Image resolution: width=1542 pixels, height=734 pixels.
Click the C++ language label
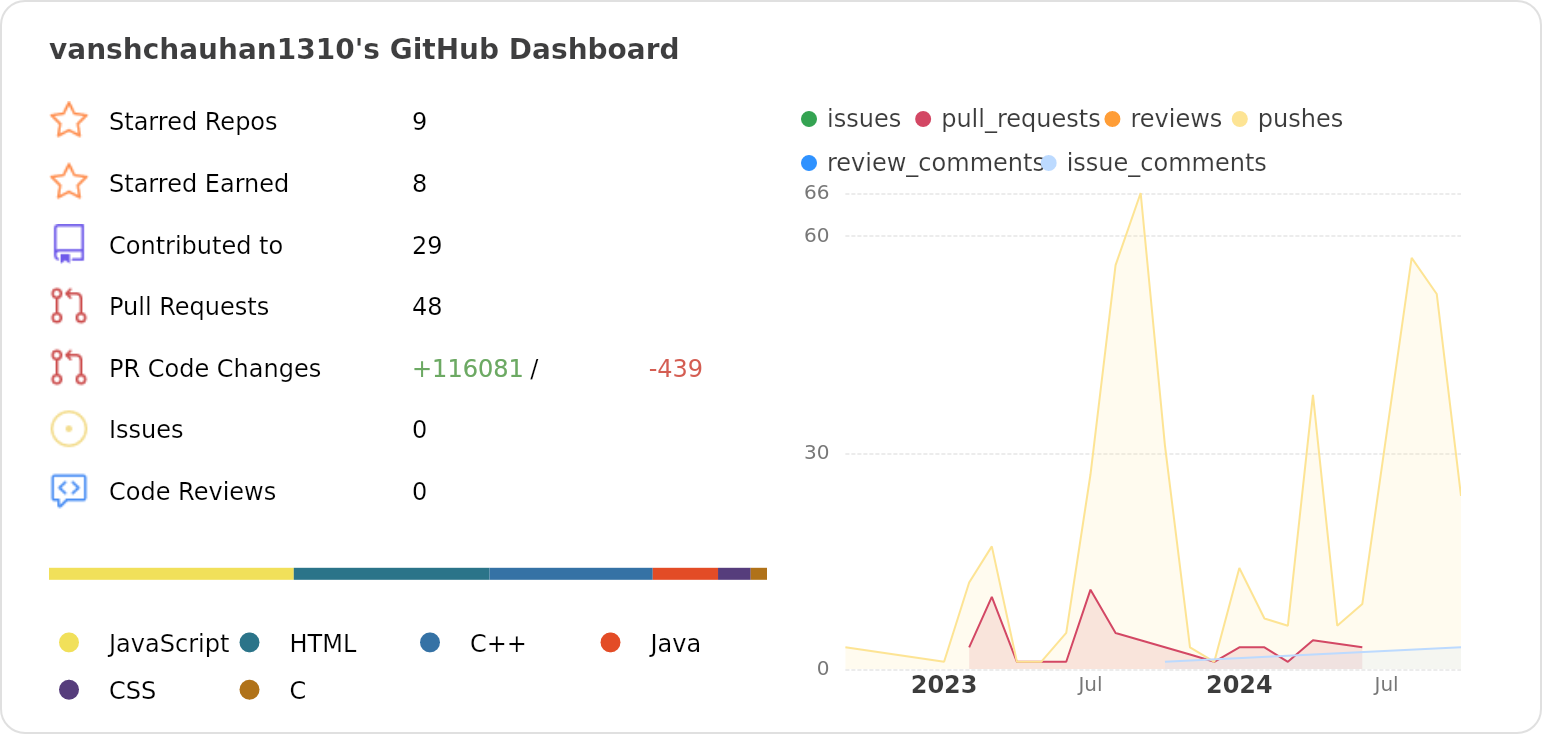(498, 644)
